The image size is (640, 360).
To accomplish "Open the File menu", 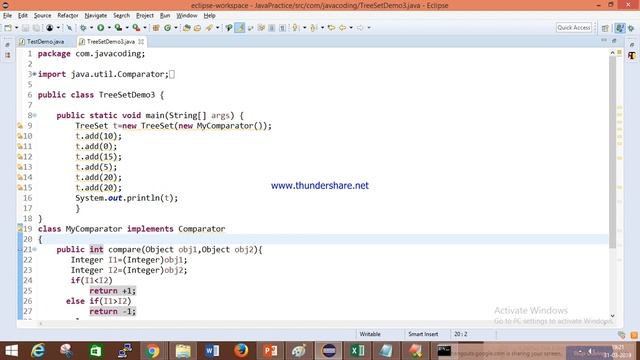I will coord(7,16).
